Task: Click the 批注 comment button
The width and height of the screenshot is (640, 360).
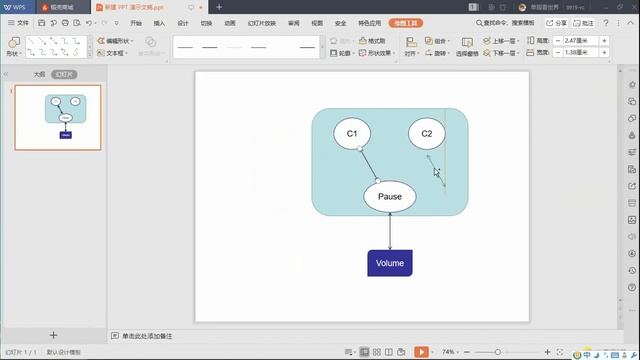Action: (x=583, y=23)
